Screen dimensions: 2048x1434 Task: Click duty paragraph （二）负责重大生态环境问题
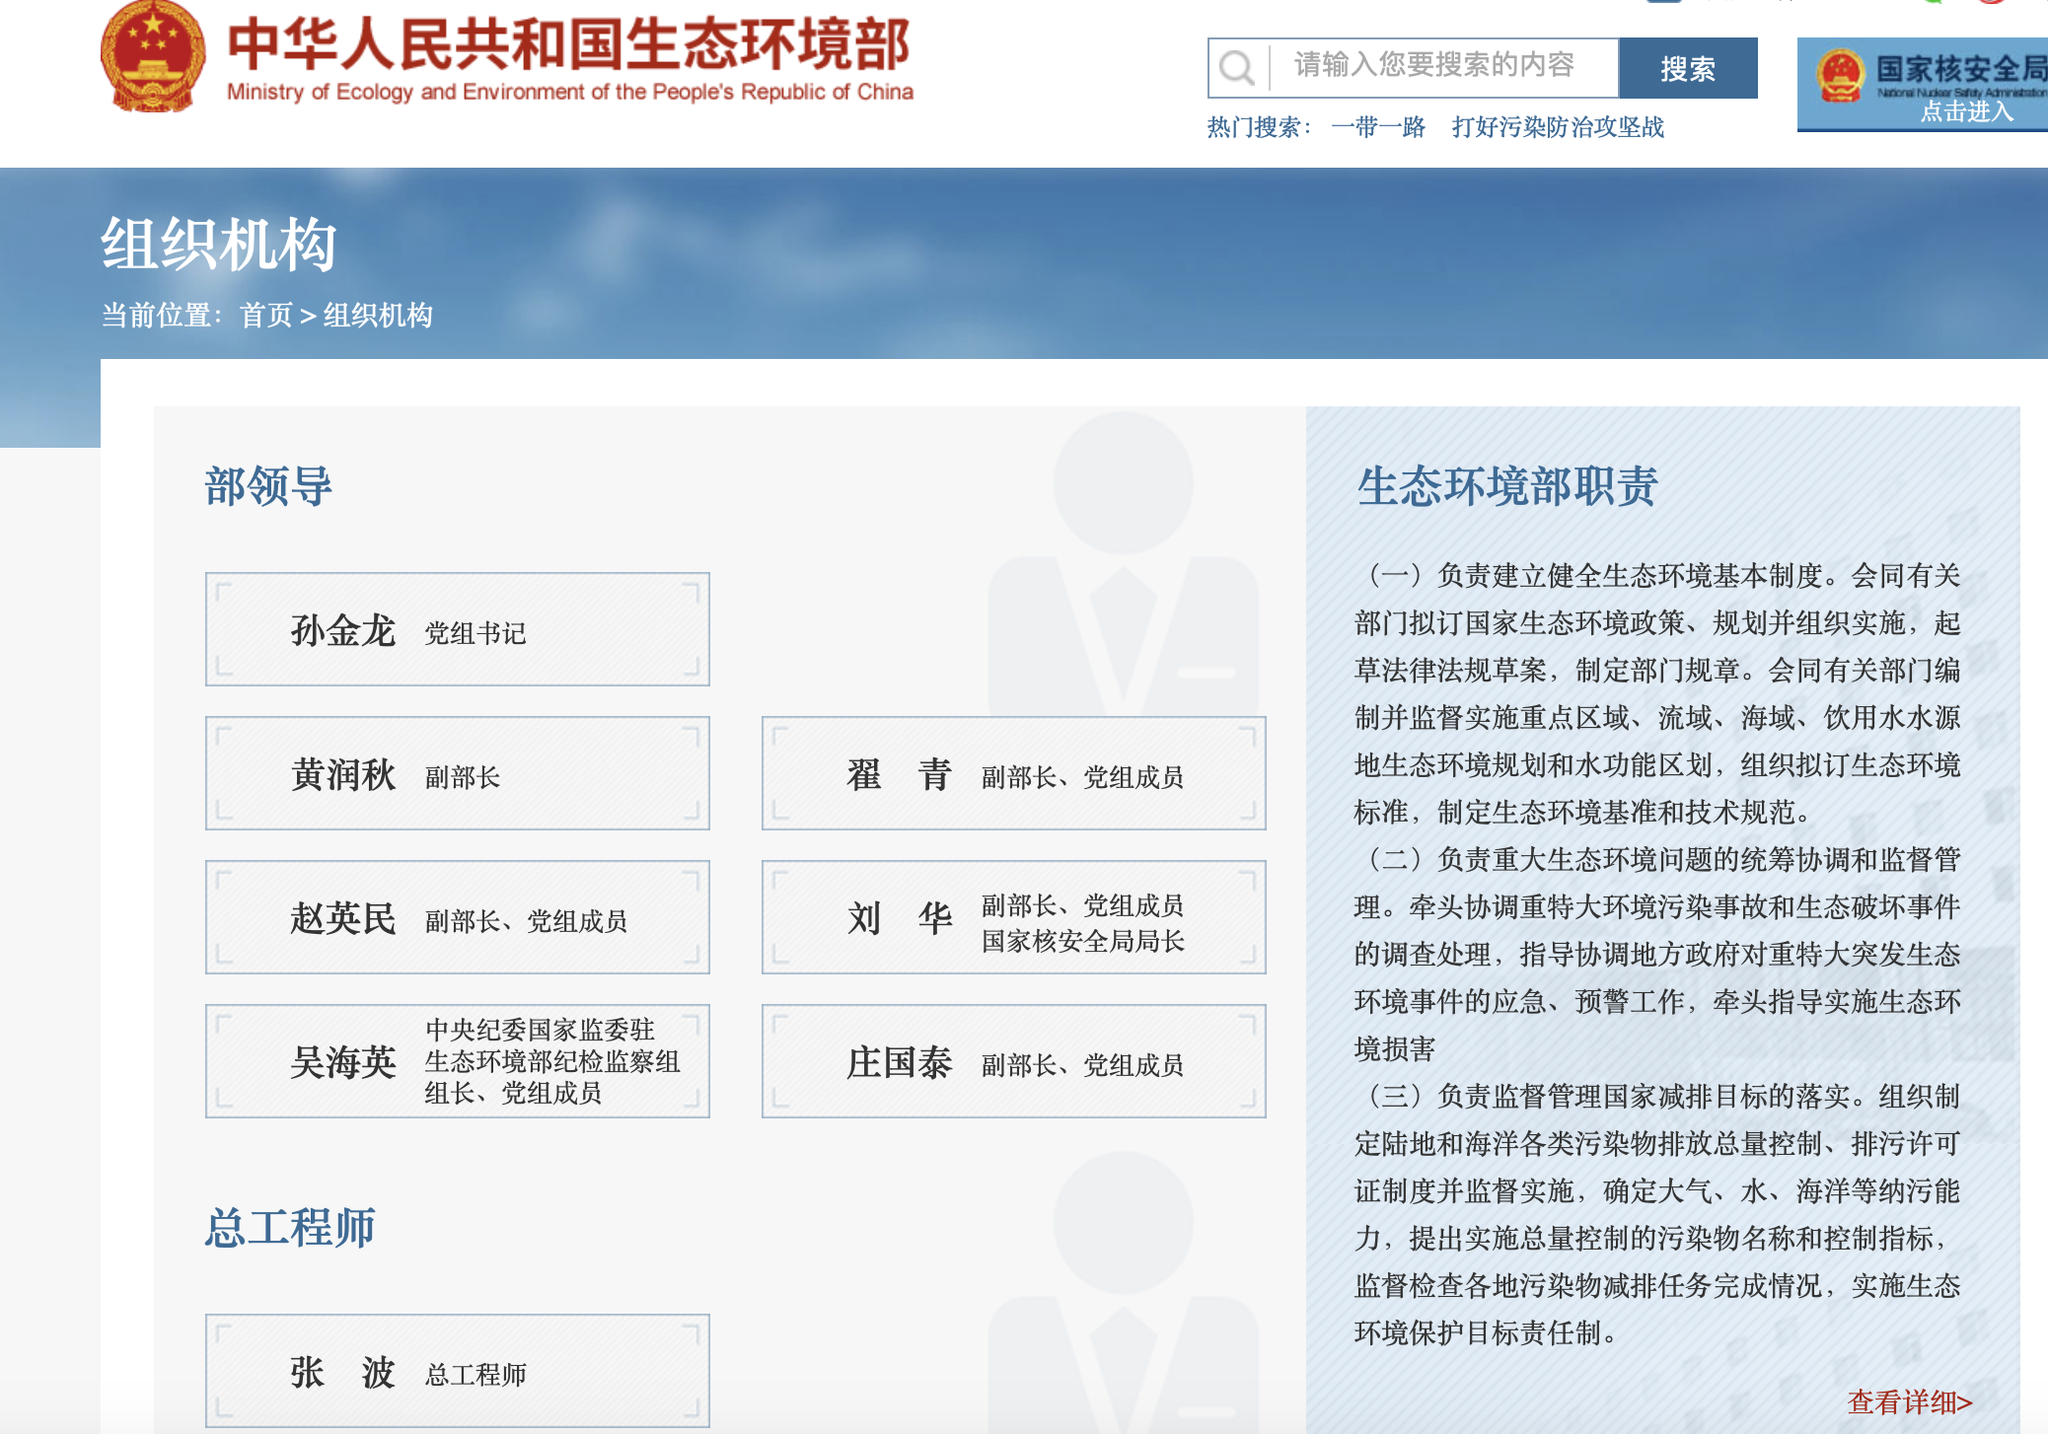[x=1657, y=954]
